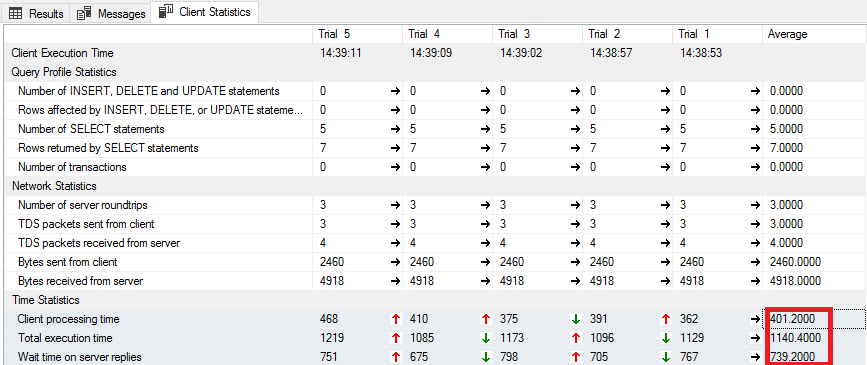This screenshot has height=365, width=867.
Task: Click Trial 3 client processing time 375
Action: point(509,319)
